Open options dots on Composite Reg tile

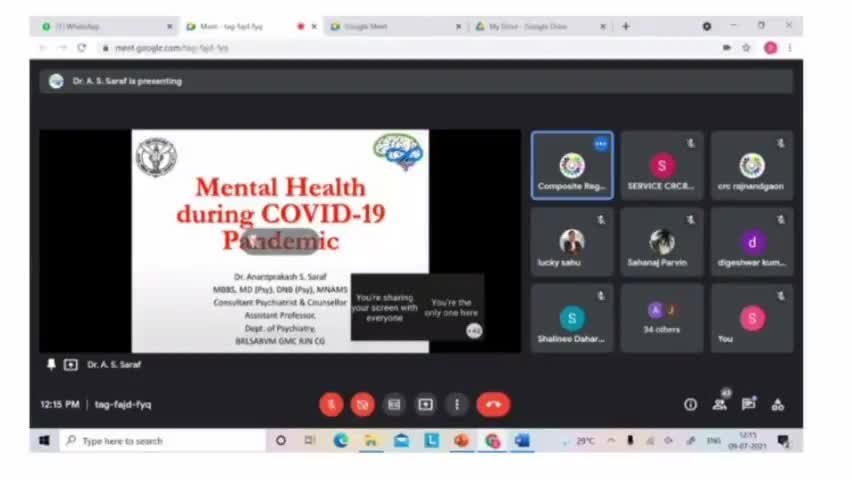pos(601,144)
